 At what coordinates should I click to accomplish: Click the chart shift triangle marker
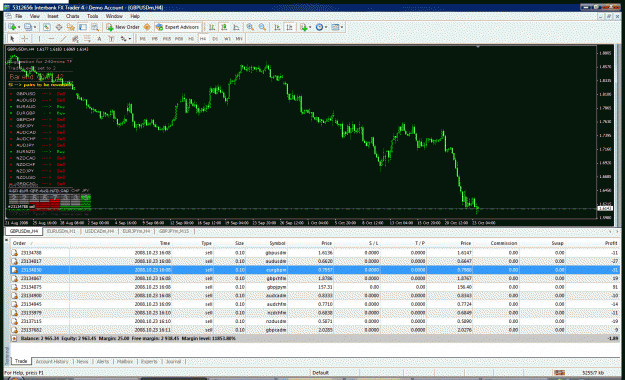(x=478, y=47)
